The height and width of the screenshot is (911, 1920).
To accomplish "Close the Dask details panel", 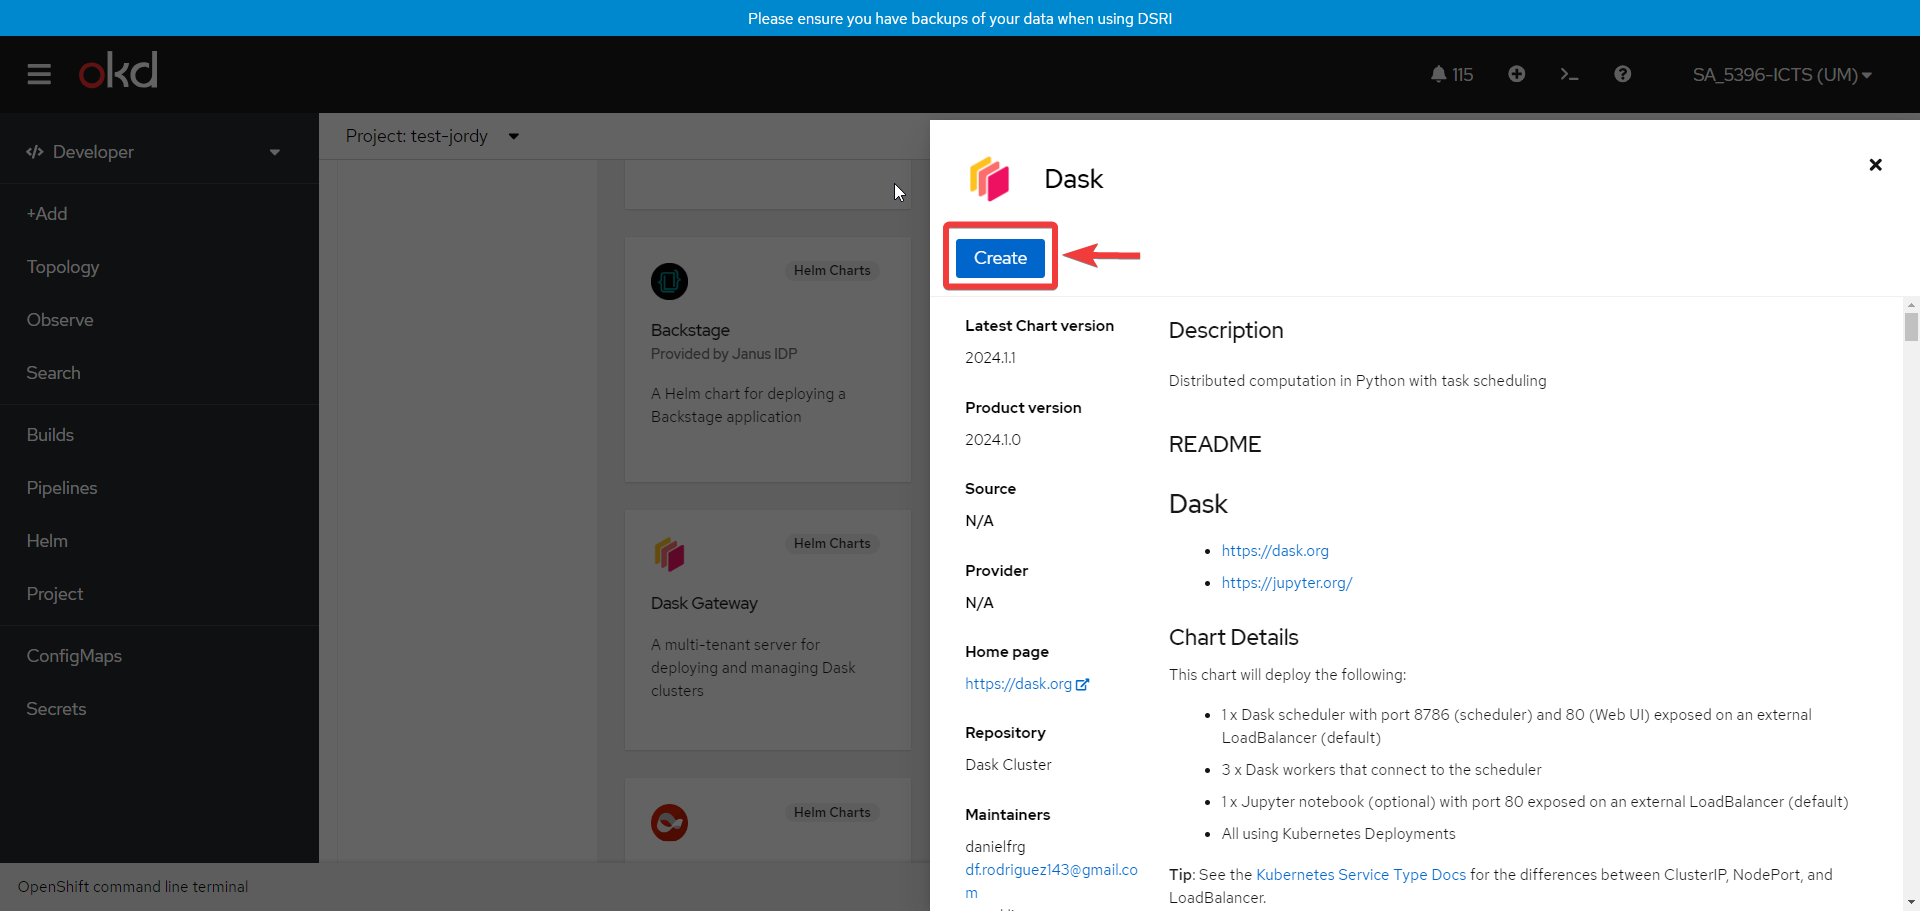I will pos(1876,165).
